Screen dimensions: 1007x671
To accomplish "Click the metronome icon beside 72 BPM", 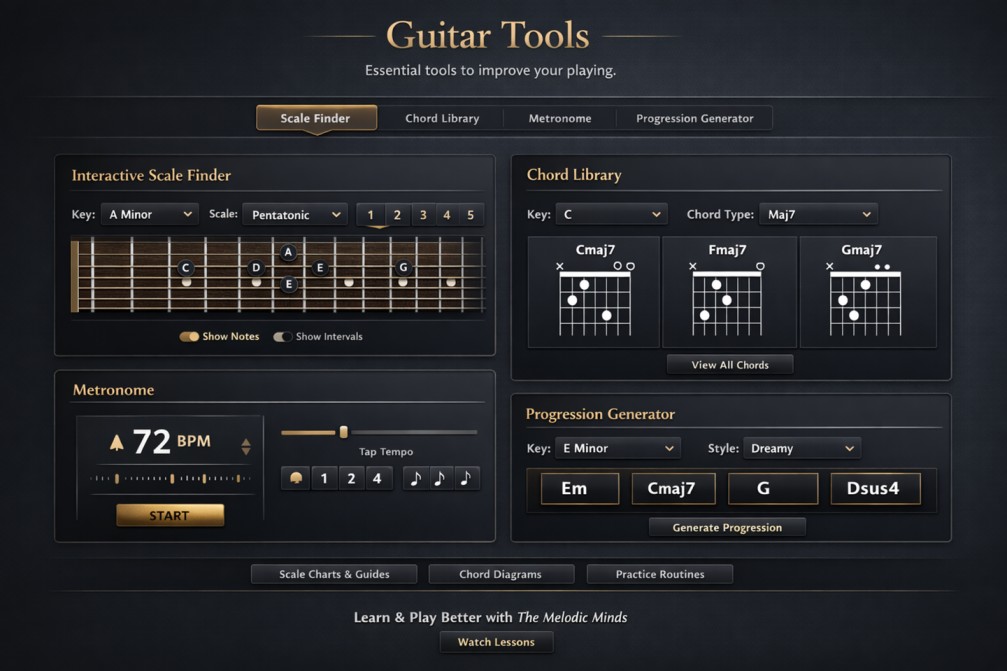I will pos(116,442).
